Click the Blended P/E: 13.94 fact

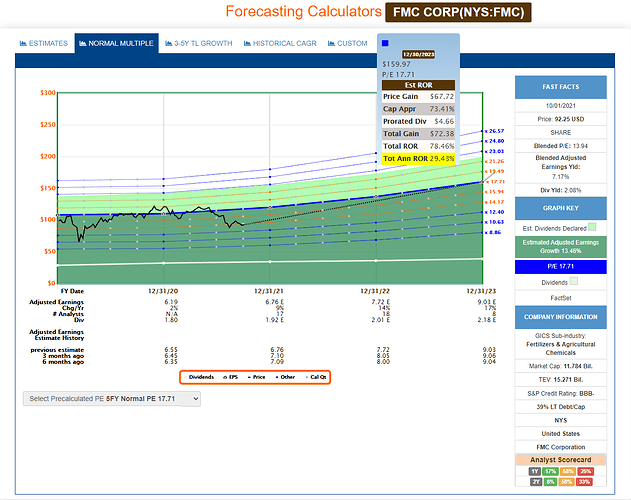click(561, 146)
